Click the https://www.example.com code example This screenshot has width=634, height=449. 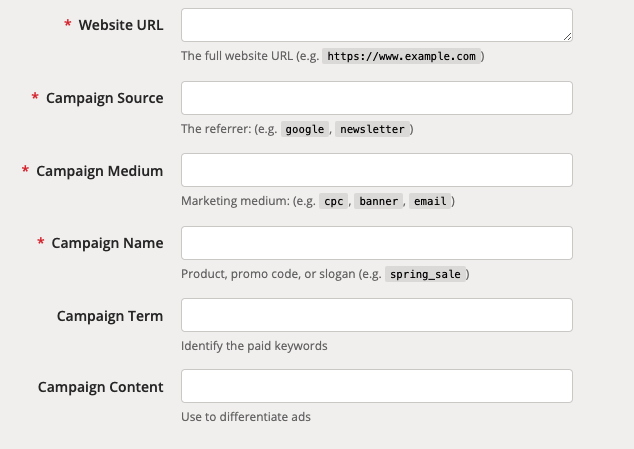pos(402,56)
